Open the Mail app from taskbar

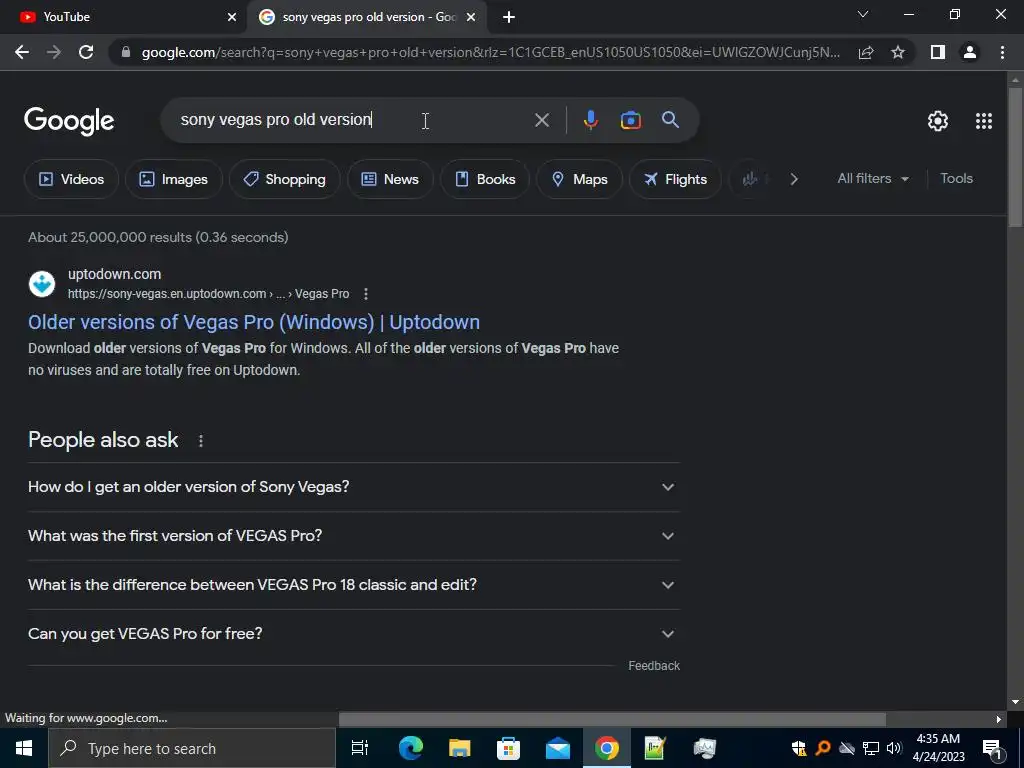(x=557, y=748)
